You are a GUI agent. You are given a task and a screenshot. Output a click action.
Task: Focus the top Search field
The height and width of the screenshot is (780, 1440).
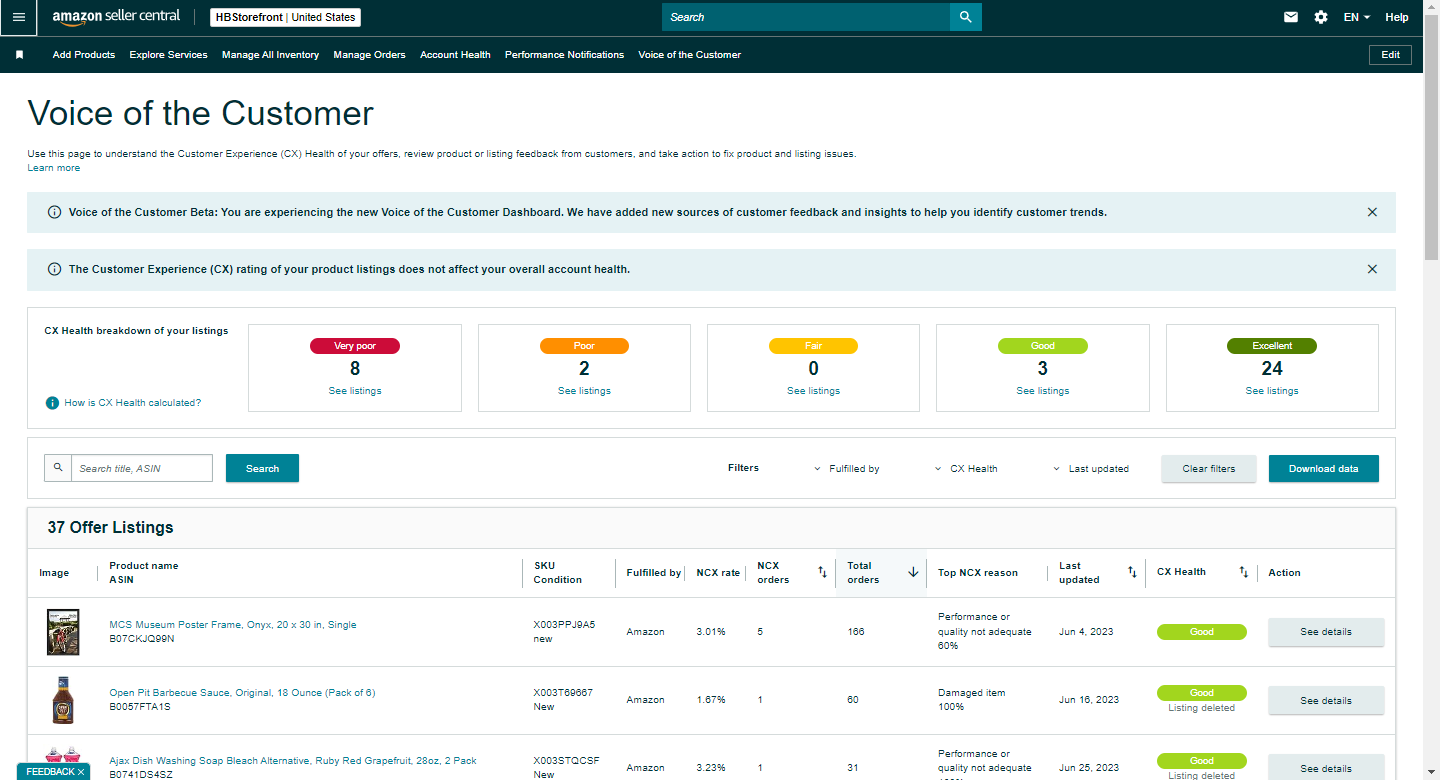click(x=806, y=17)
